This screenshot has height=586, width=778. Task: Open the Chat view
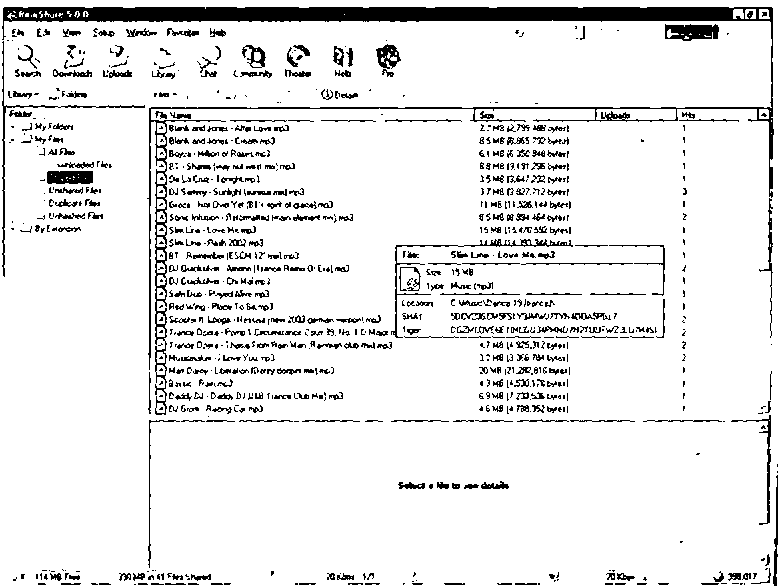point(209,62)
